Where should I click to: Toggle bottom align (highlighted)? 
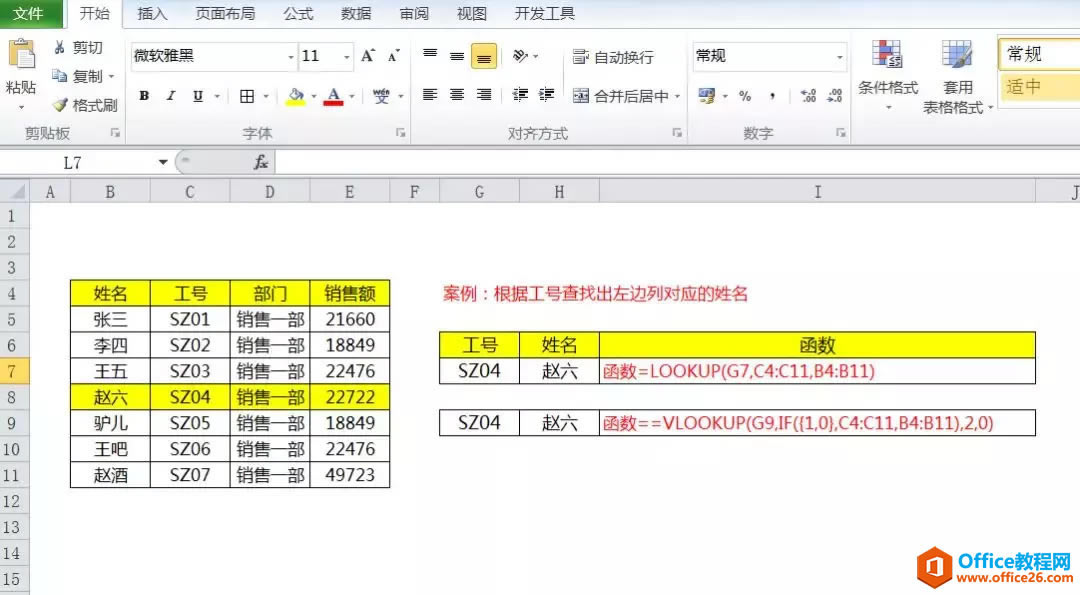(x=484, y=56)
